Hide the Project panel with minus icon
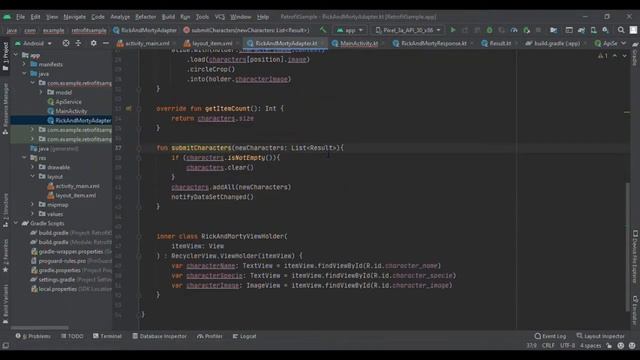 click(105, 43)
